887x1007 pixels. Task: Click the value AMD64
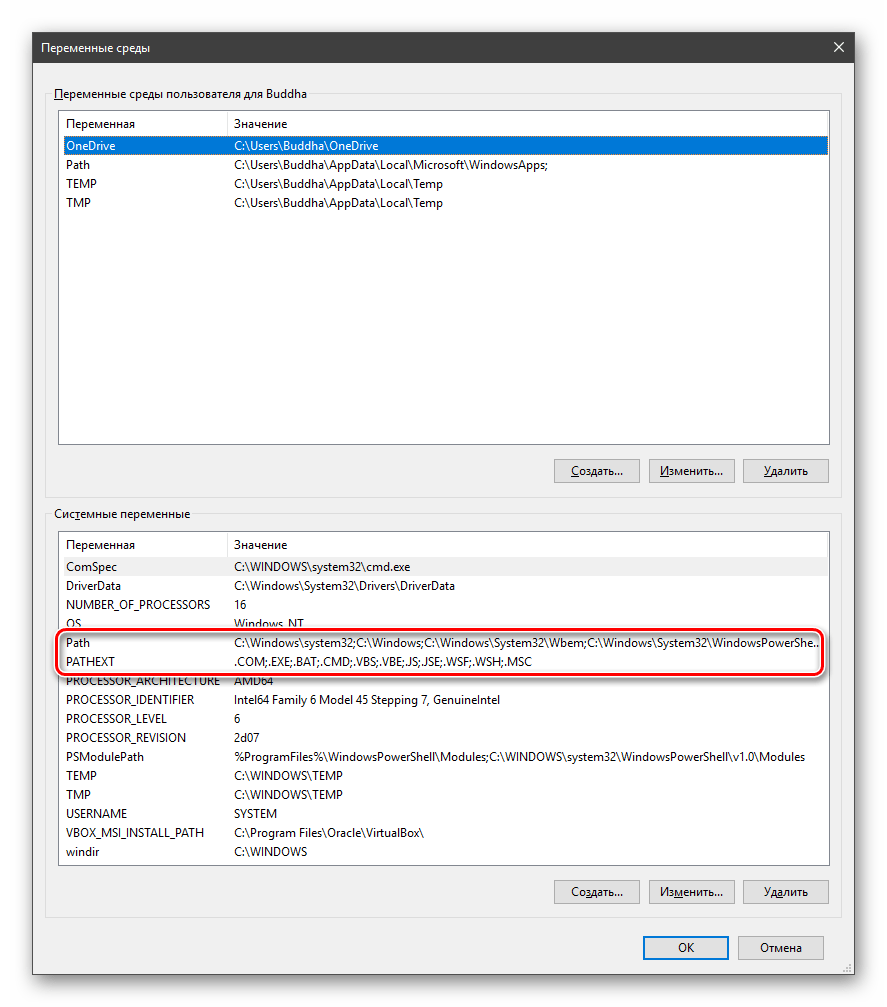click(x=253, y=681)
